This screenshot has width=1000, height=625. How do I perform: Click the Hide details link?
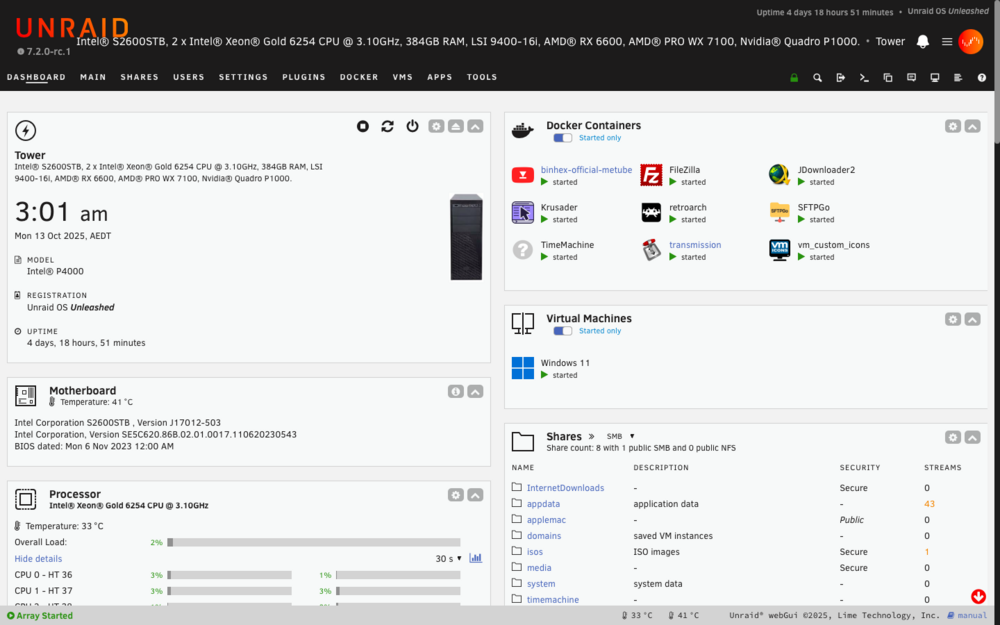pyautogui.click(x=38, y=559)
